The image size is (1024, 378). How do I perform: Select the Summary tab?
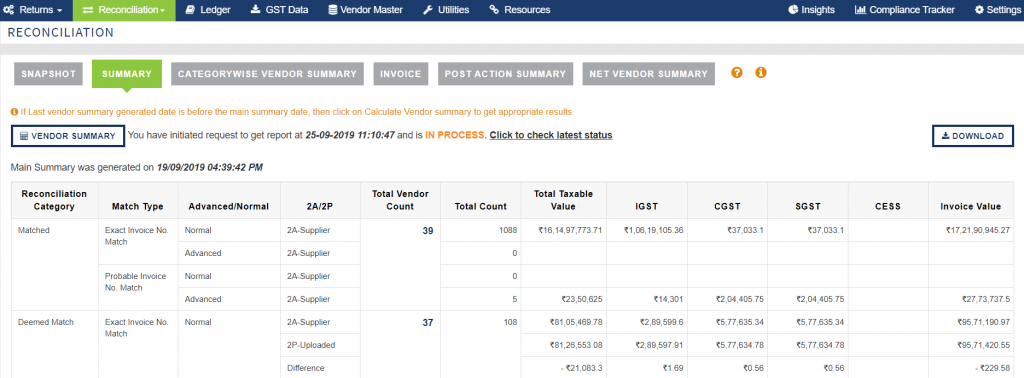point(127,74)
